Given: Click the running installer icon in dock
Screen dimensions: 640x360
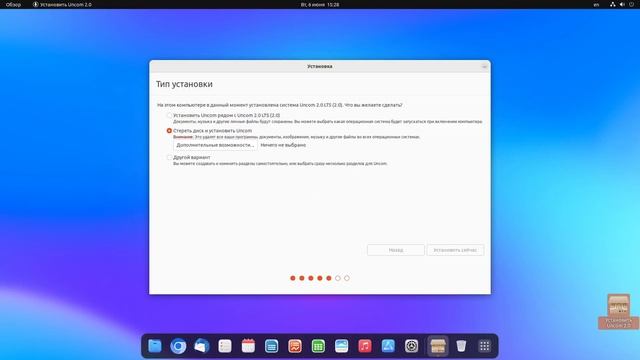Looking at the screenshot, I should [438, 346].
